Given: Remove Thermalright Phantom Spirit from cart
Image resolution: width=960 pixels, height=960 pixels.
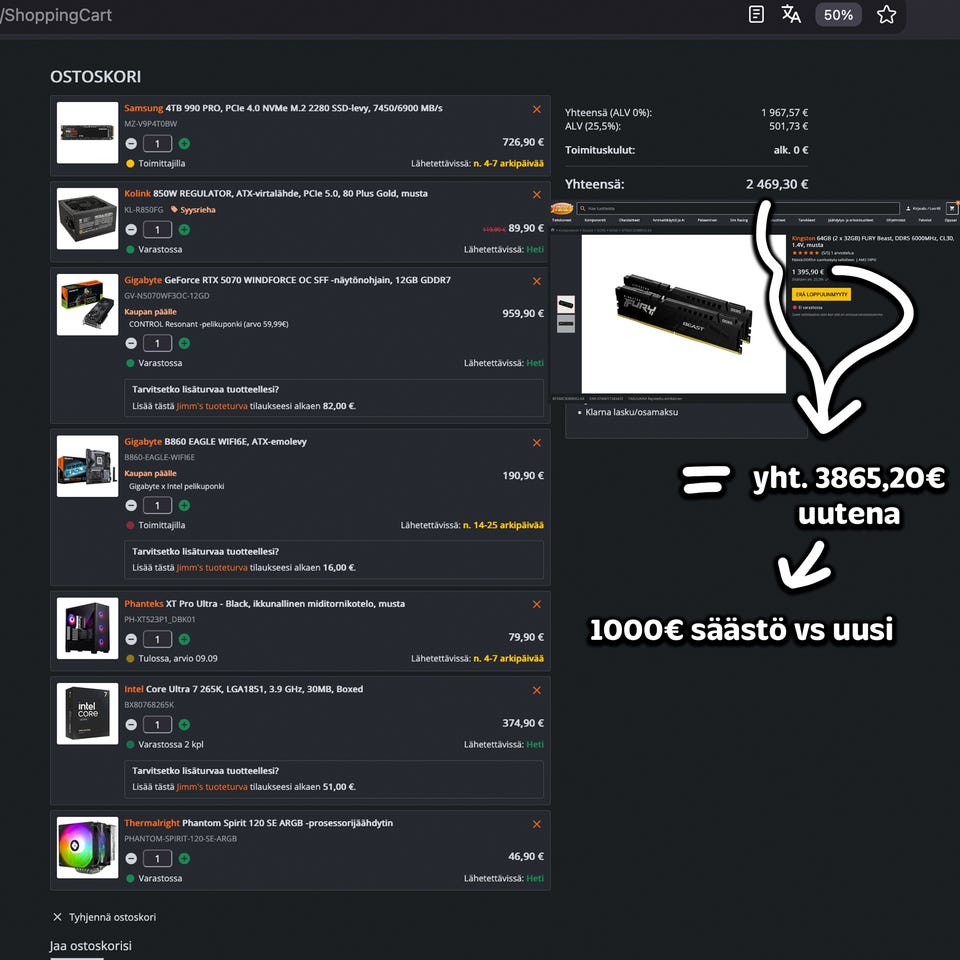Looking at the screenshot, I should click(x=536, y=824).
